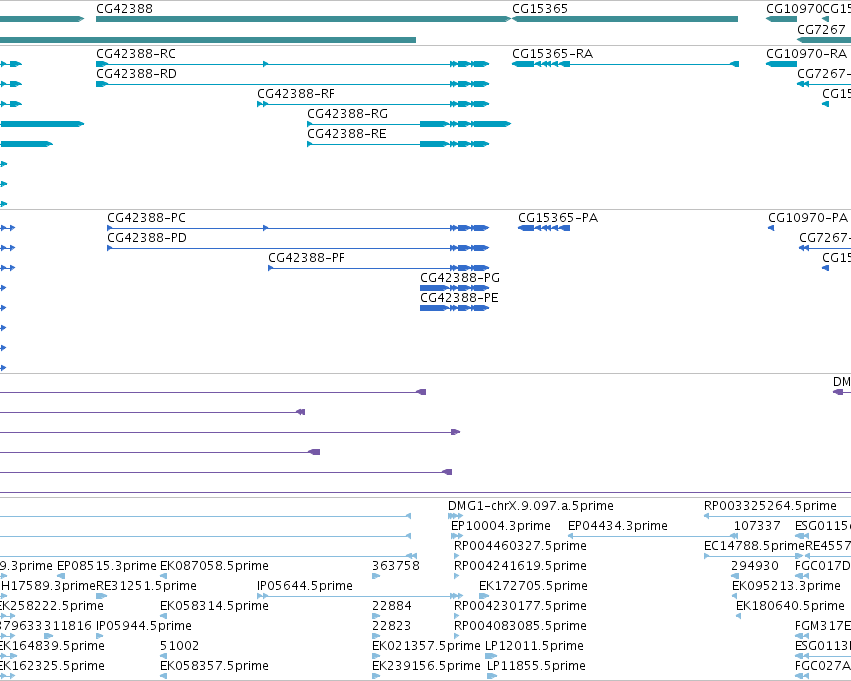
Task: Select the IP05644.5prime label
Action: click(305, 587)
